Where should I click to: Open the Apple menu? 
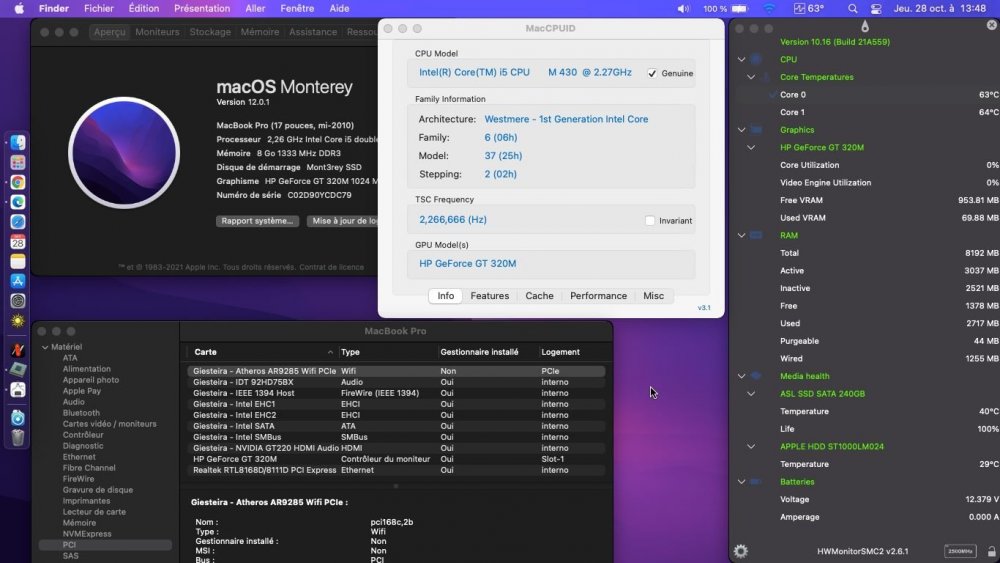(19, 8)
